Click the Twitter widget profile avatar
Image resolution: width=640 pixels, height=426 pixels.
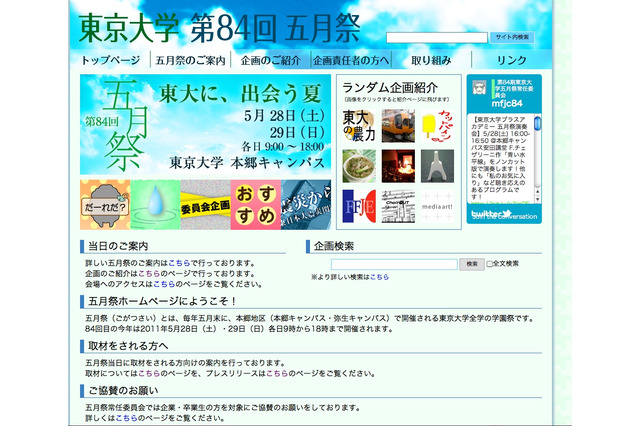click(x=479, y=87)
